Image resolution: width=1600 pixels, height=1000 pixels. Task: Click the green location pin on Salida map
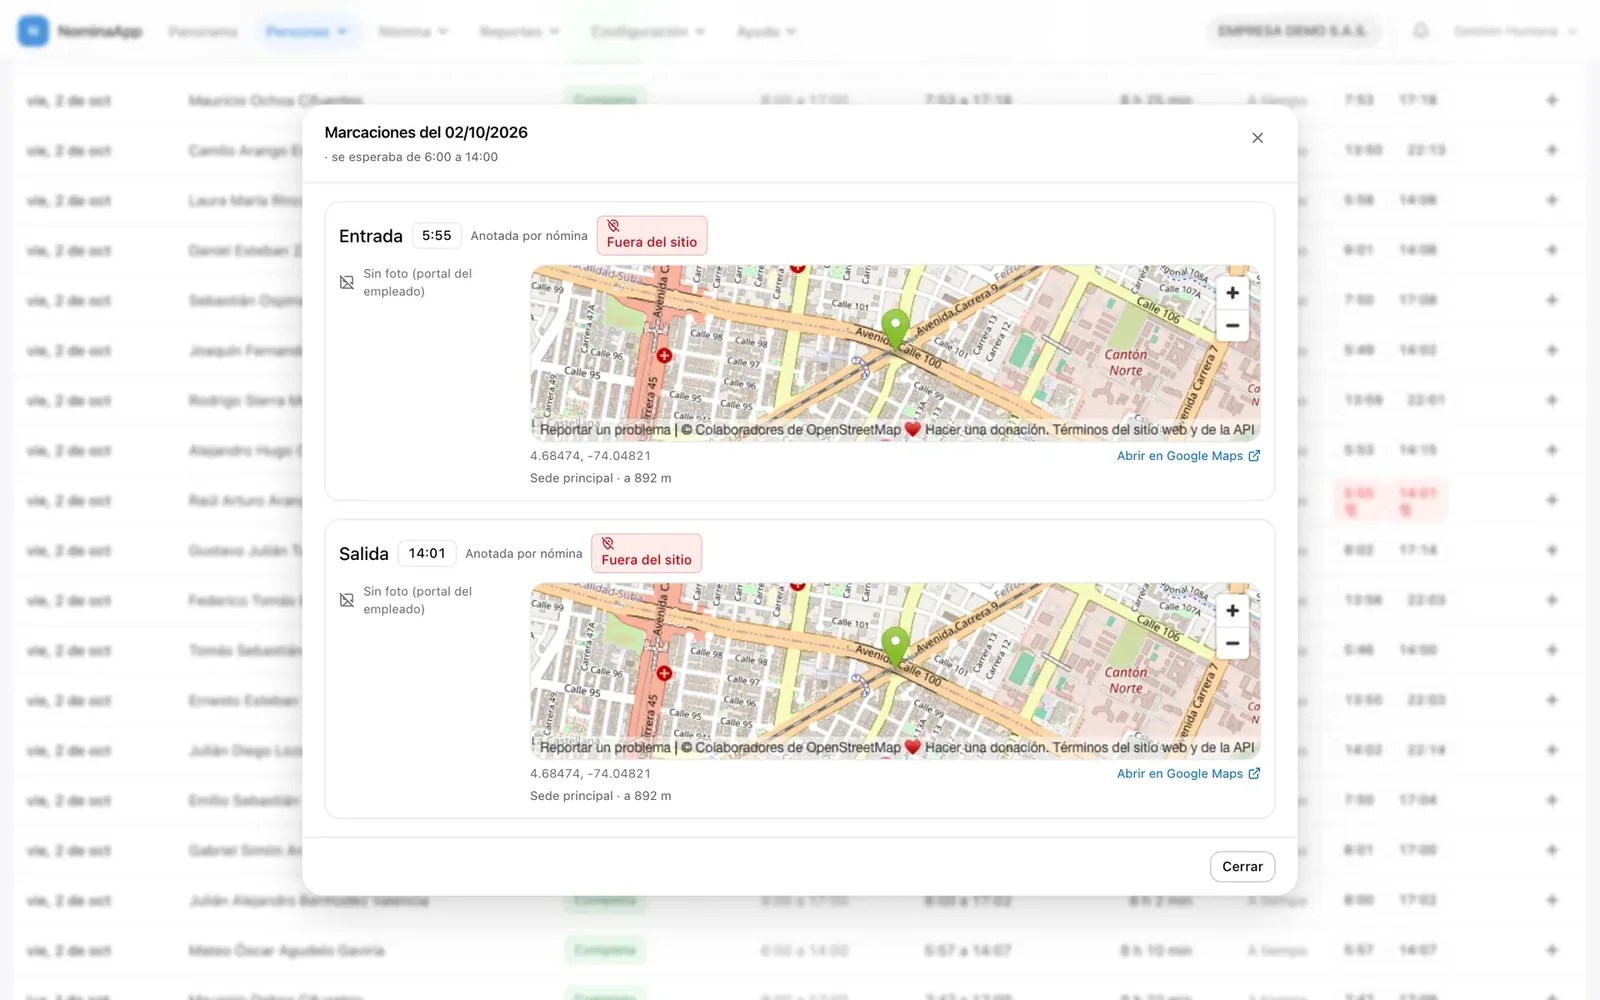coord(895,647)
